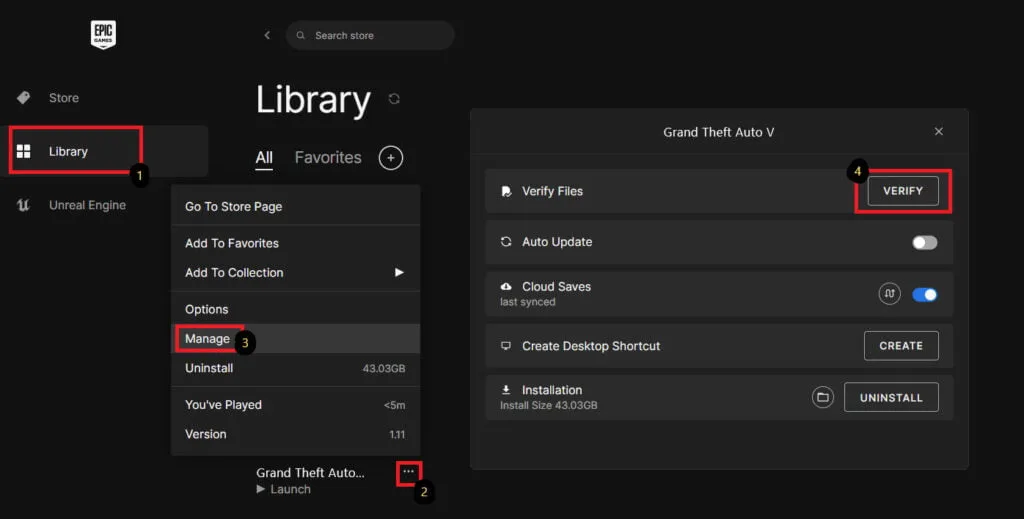Click the Create Desktop Shortcut monitor icon
This screenshot has width=1024, height=519.
(x=505, y=346)
